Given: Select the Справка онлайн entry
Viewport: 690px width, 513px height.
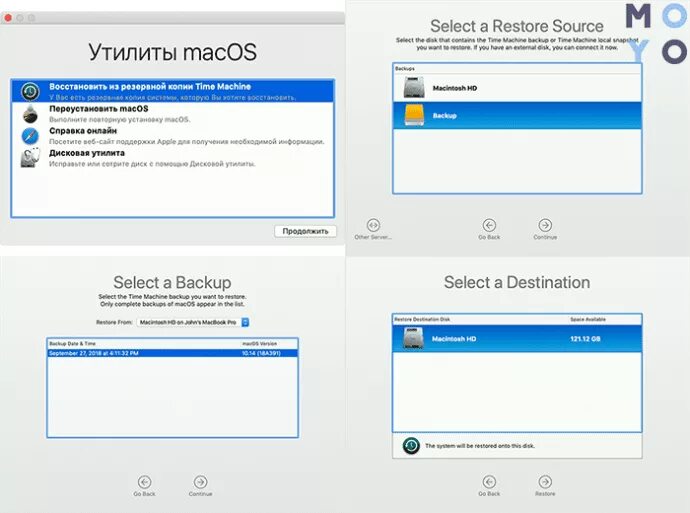Looking at the screenshot, I should point(172,136).
